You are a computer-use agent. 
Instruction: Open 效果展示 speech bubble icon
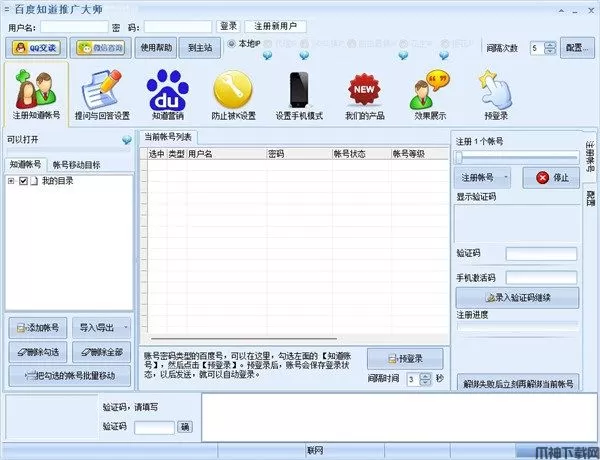(x=430, y=94)
